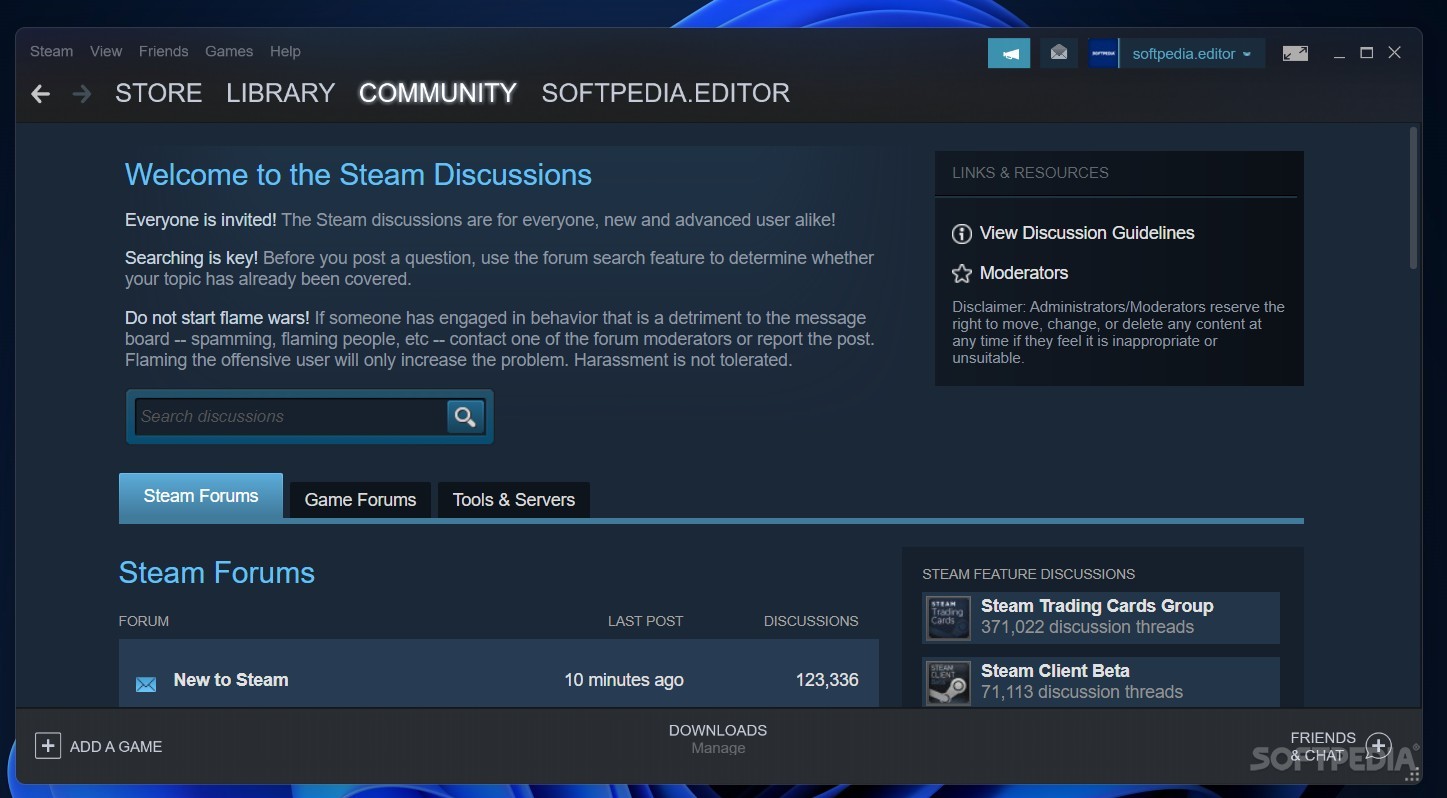This screenshot has height=798, width=1447.
Task: Click '71,113 discussion threads' text
Action: coord(1082,692)
